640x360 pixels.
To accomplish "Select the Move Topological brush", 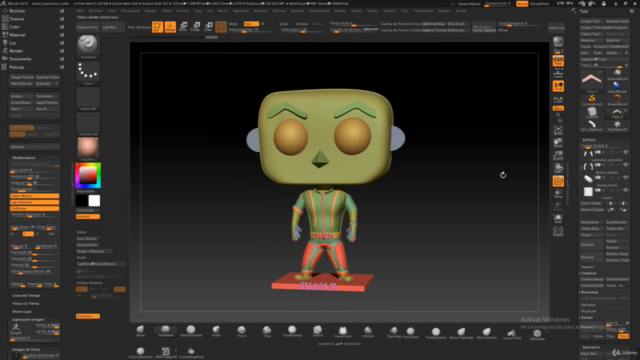I will point(461,333).
